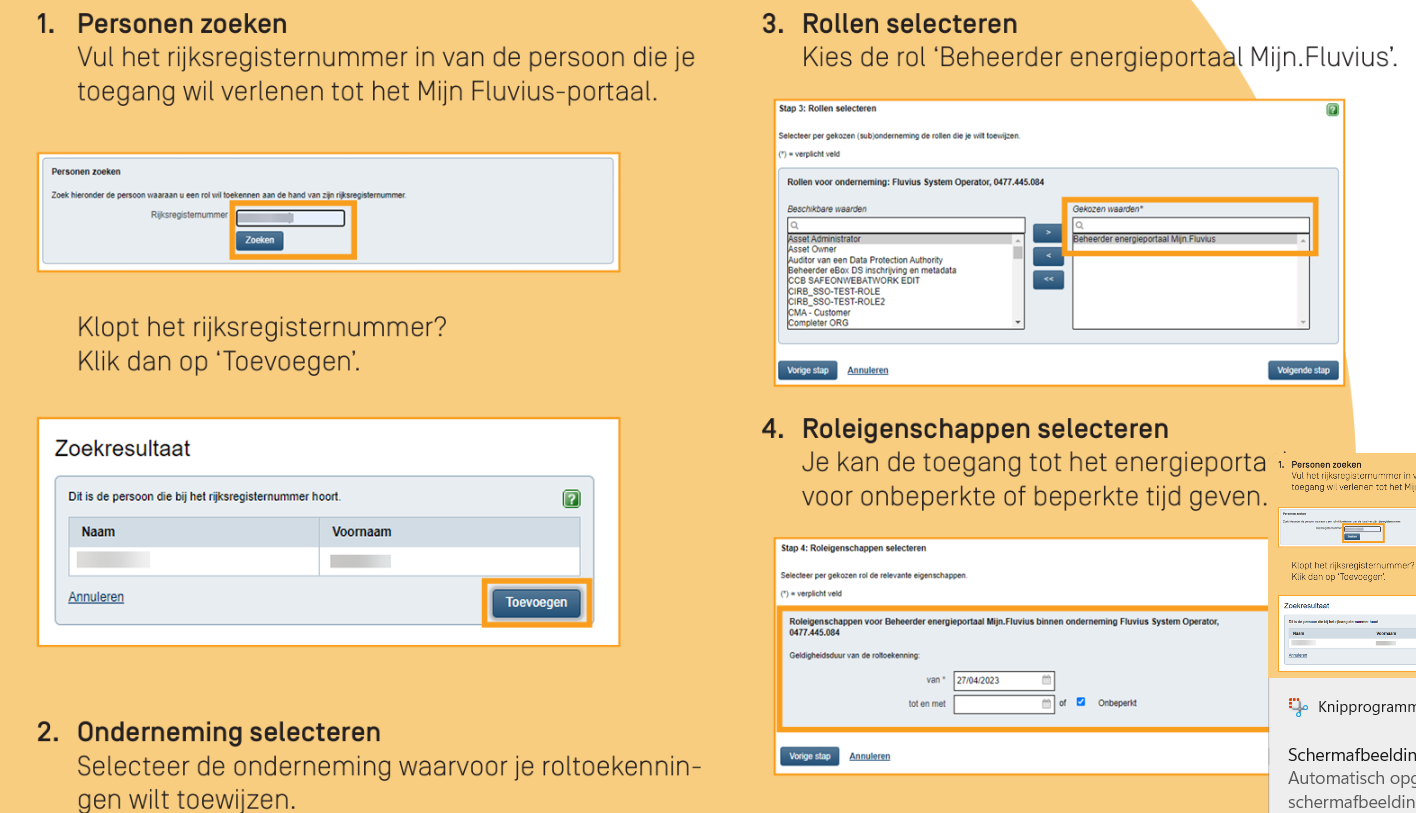
Task: Click into the Rijksregisternummer input field
Action: [x=290, y=218]
